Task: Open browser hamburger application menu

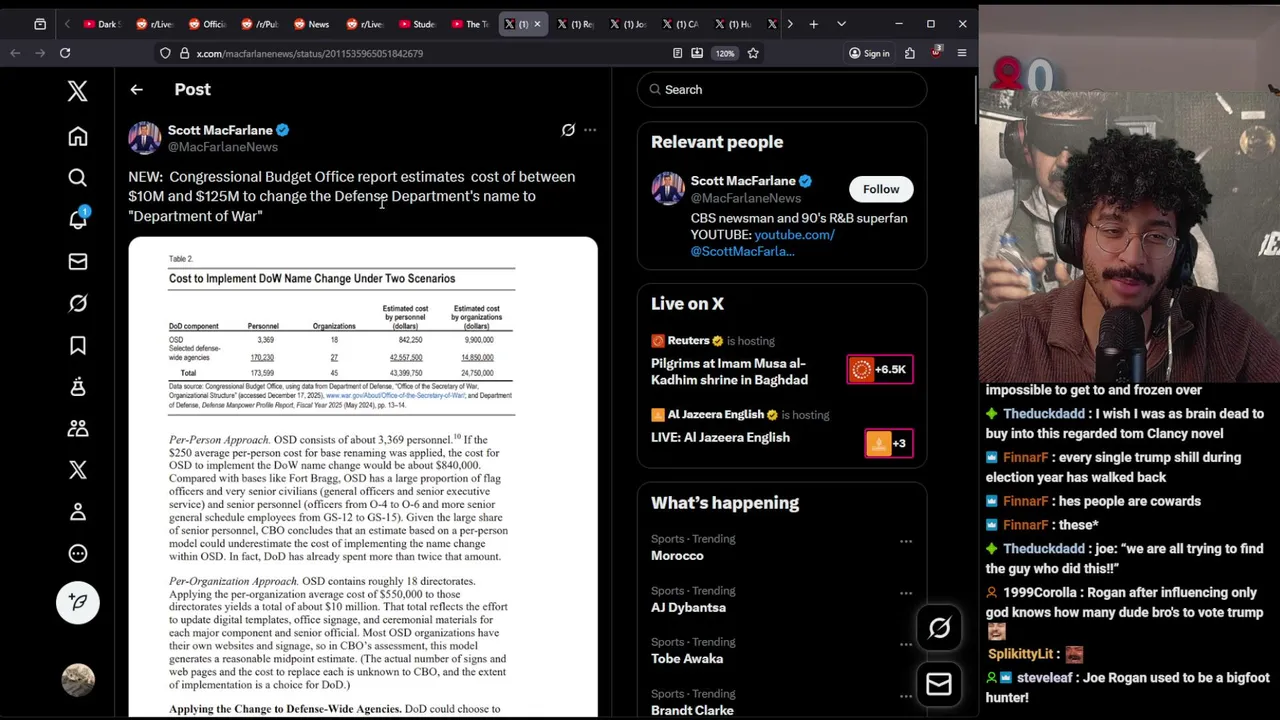Action: click(962, 53)
